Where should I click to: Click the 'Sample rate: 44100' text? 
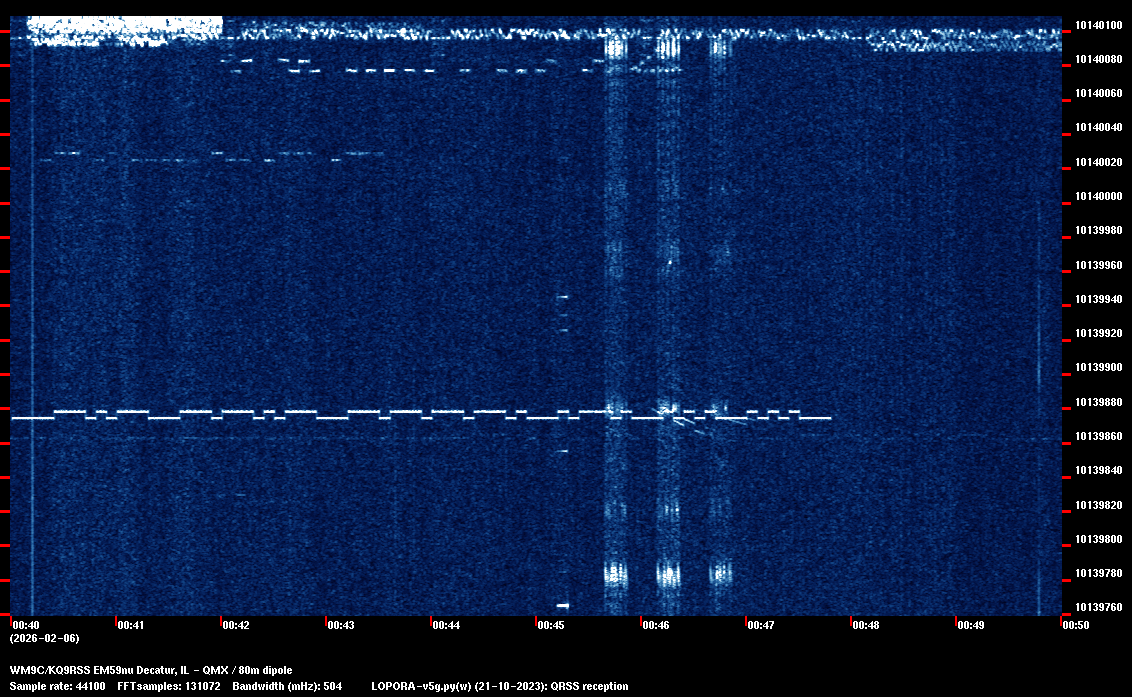click(58, 686)
